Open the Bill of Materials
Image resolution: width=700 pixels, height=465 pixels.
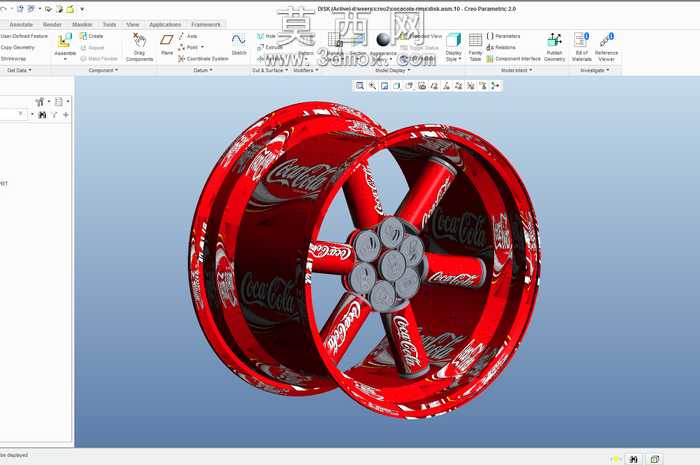(582, 46)
